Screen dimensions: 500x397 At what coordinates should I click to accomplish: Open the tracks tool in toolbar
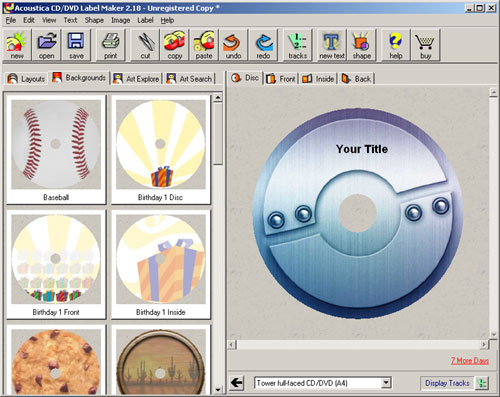(298, 45)
